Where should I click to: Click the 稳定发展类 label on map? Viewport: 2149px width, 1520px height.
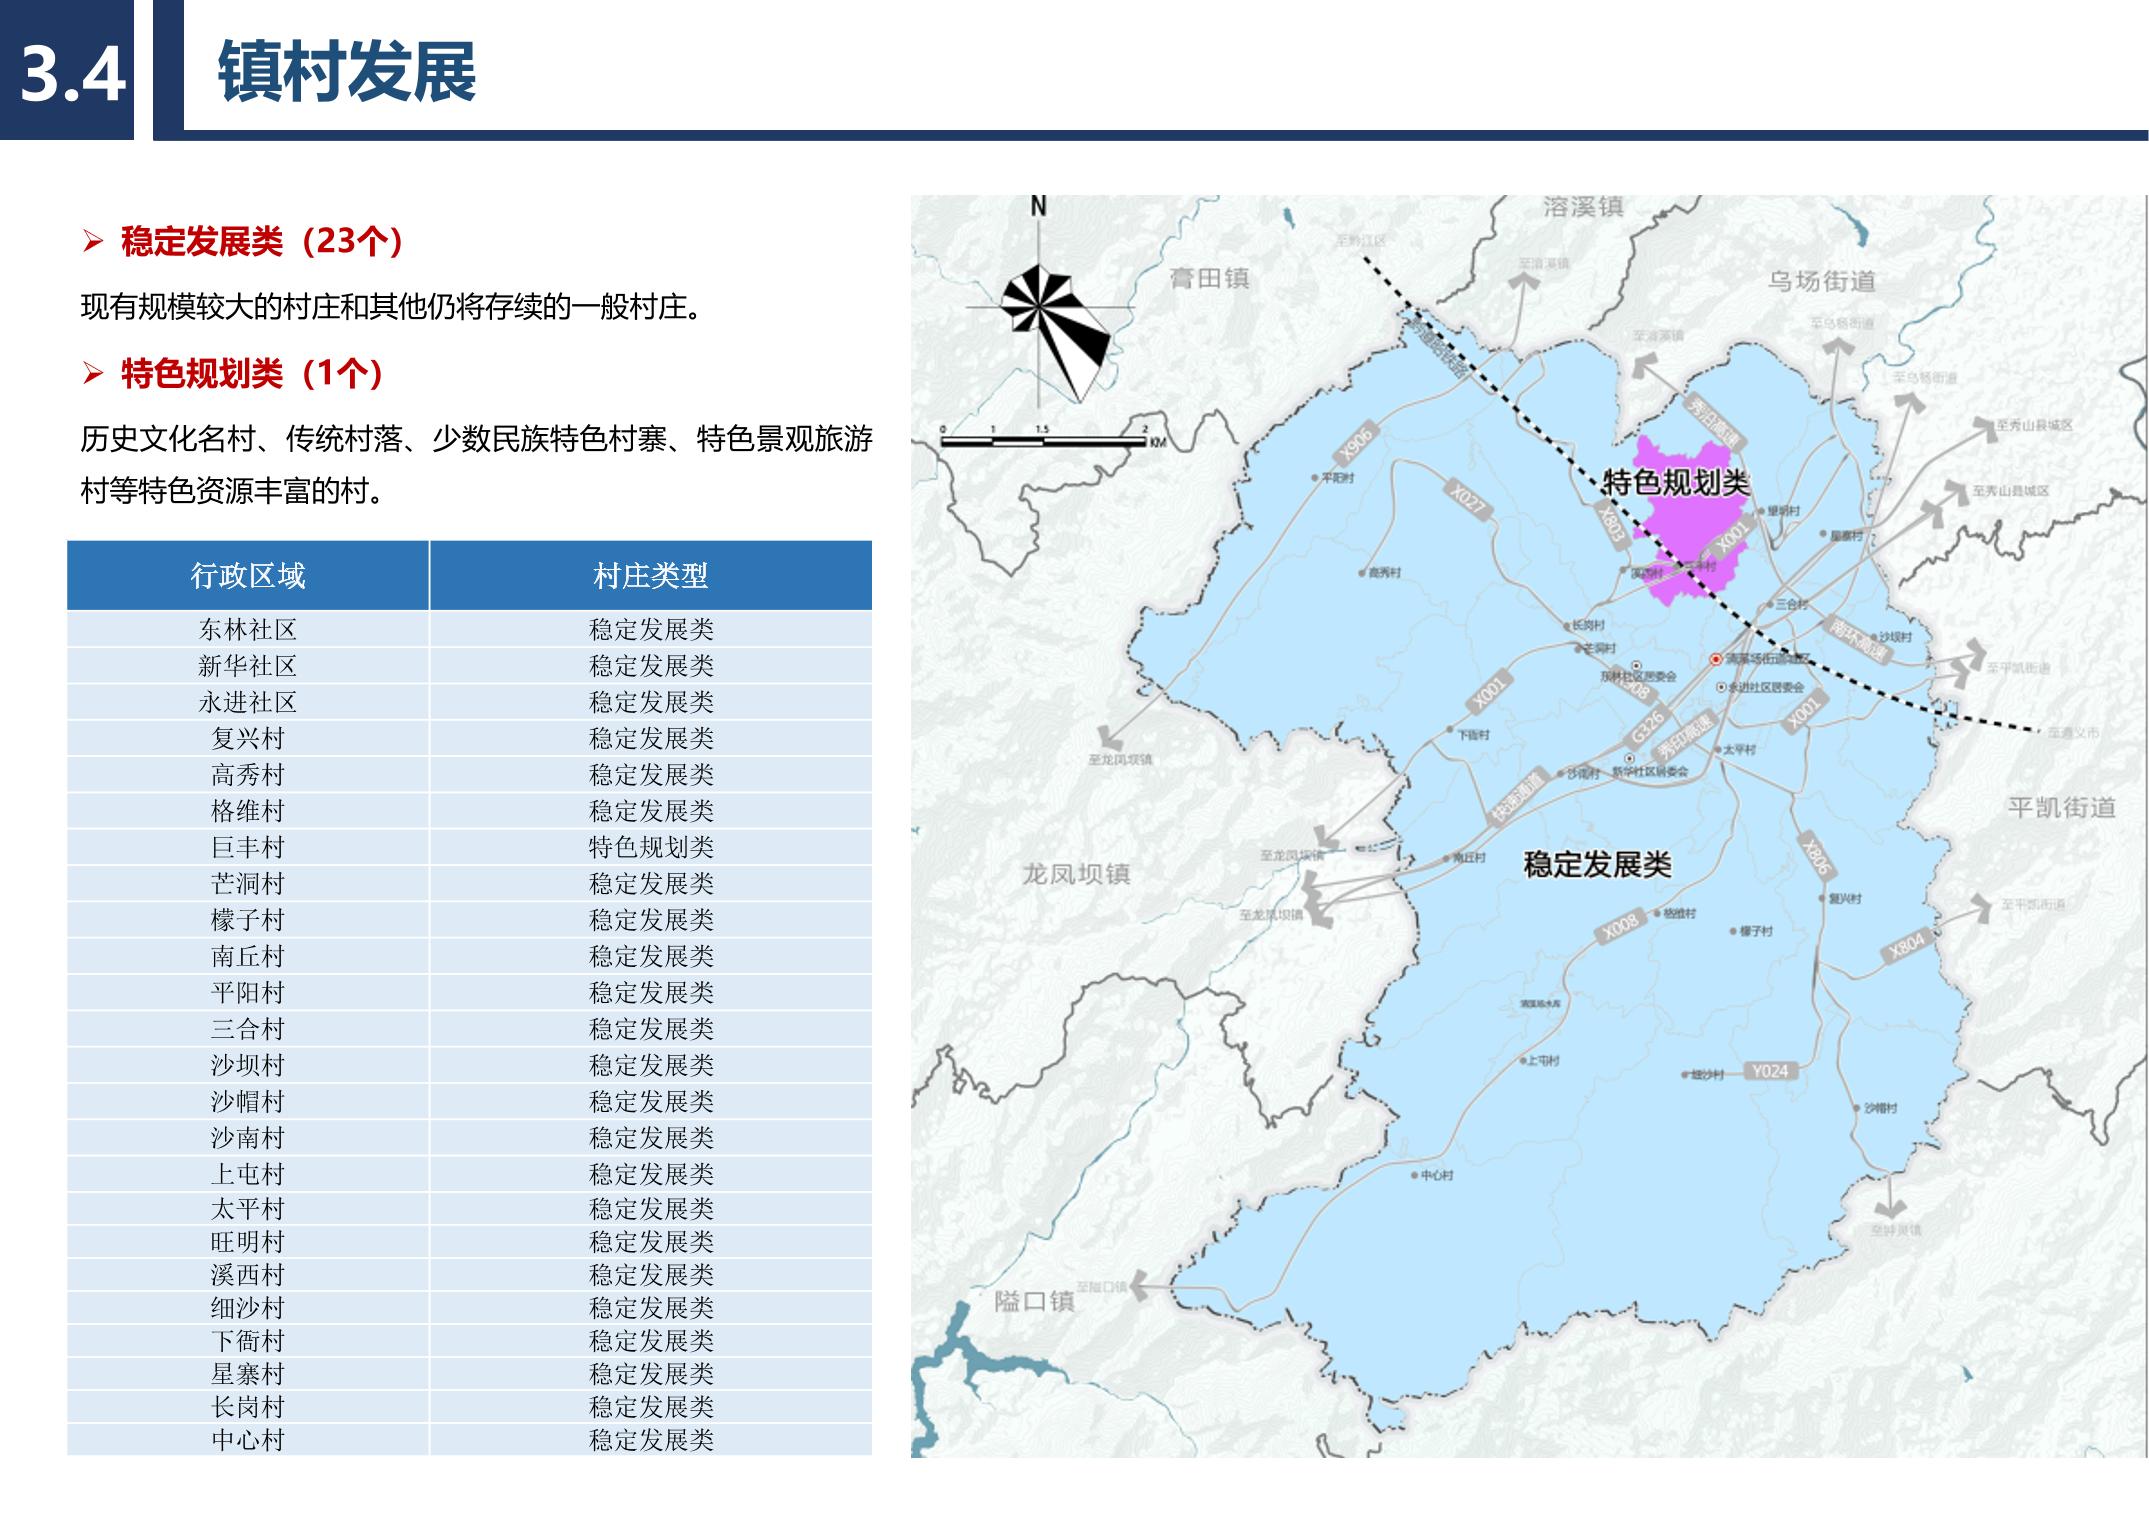pyautogui.click(x=1597, y=864)
